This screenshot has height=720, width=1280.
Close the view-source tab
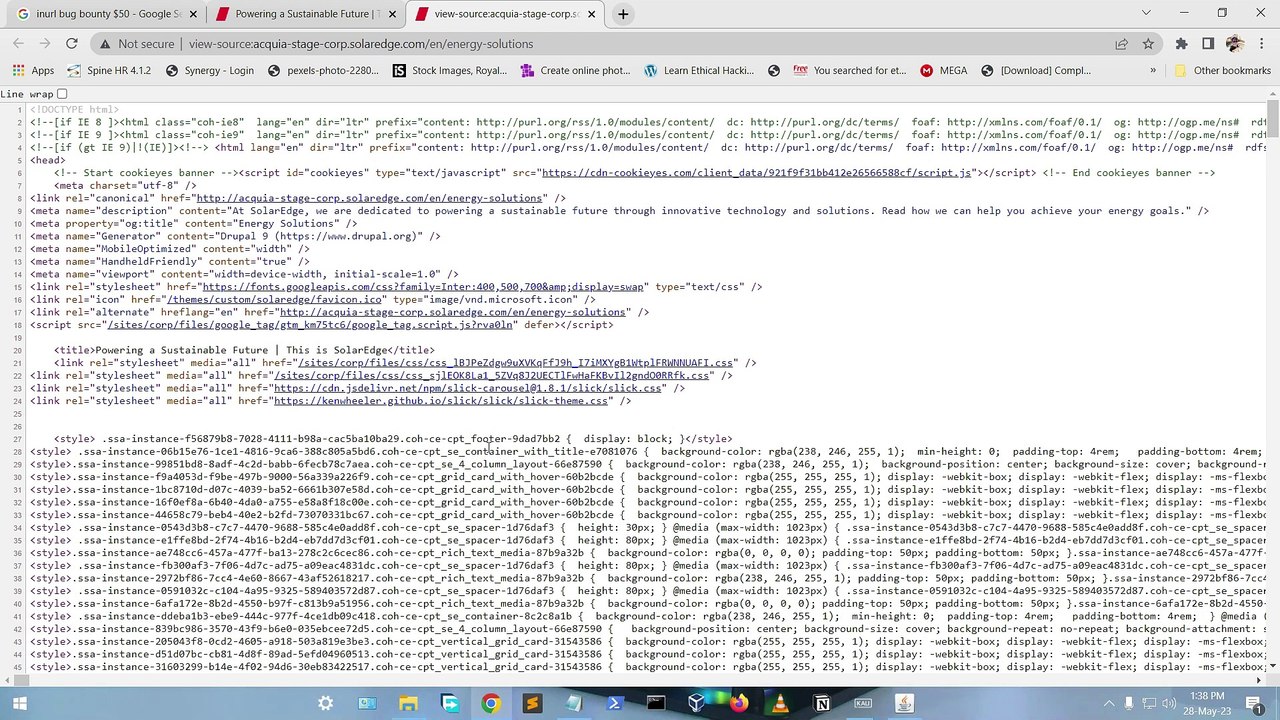[591, 14]
